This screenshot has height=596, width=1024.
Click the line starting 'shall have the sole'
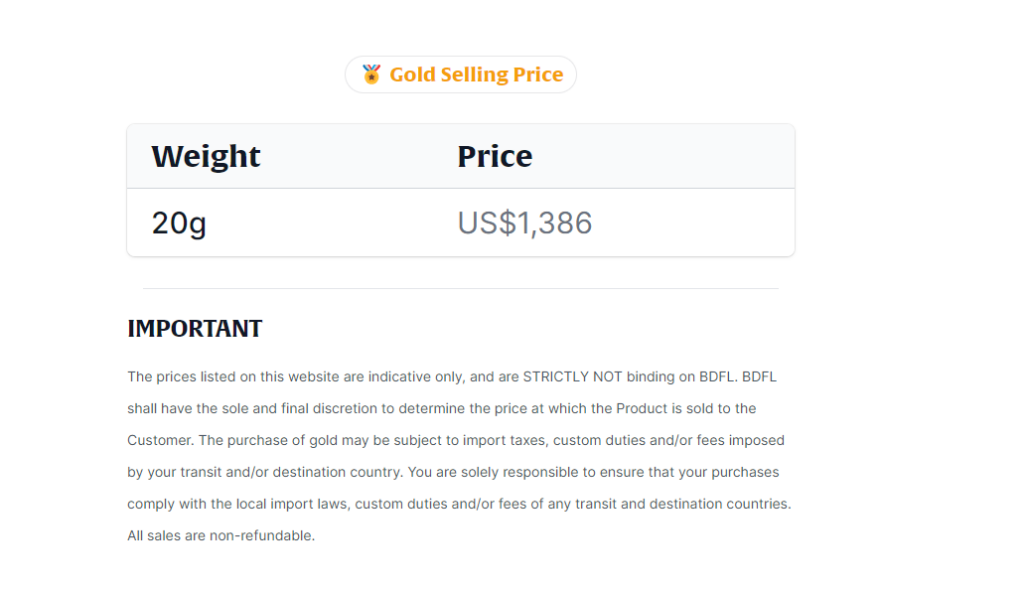pos(441,409)
